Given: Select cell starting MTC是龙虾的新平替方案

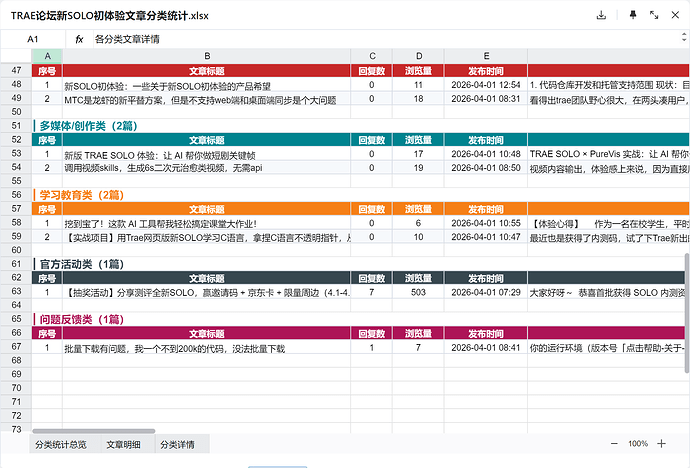Looking at the screenshot, I should coord(207,99).
